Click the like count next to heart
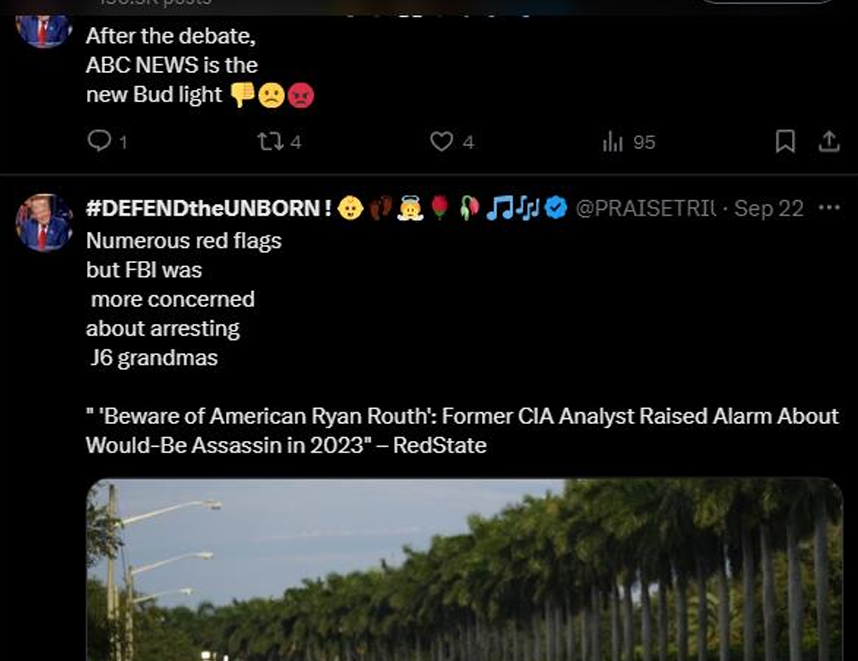This screenshot has width=858, height=661. point(468,142)
